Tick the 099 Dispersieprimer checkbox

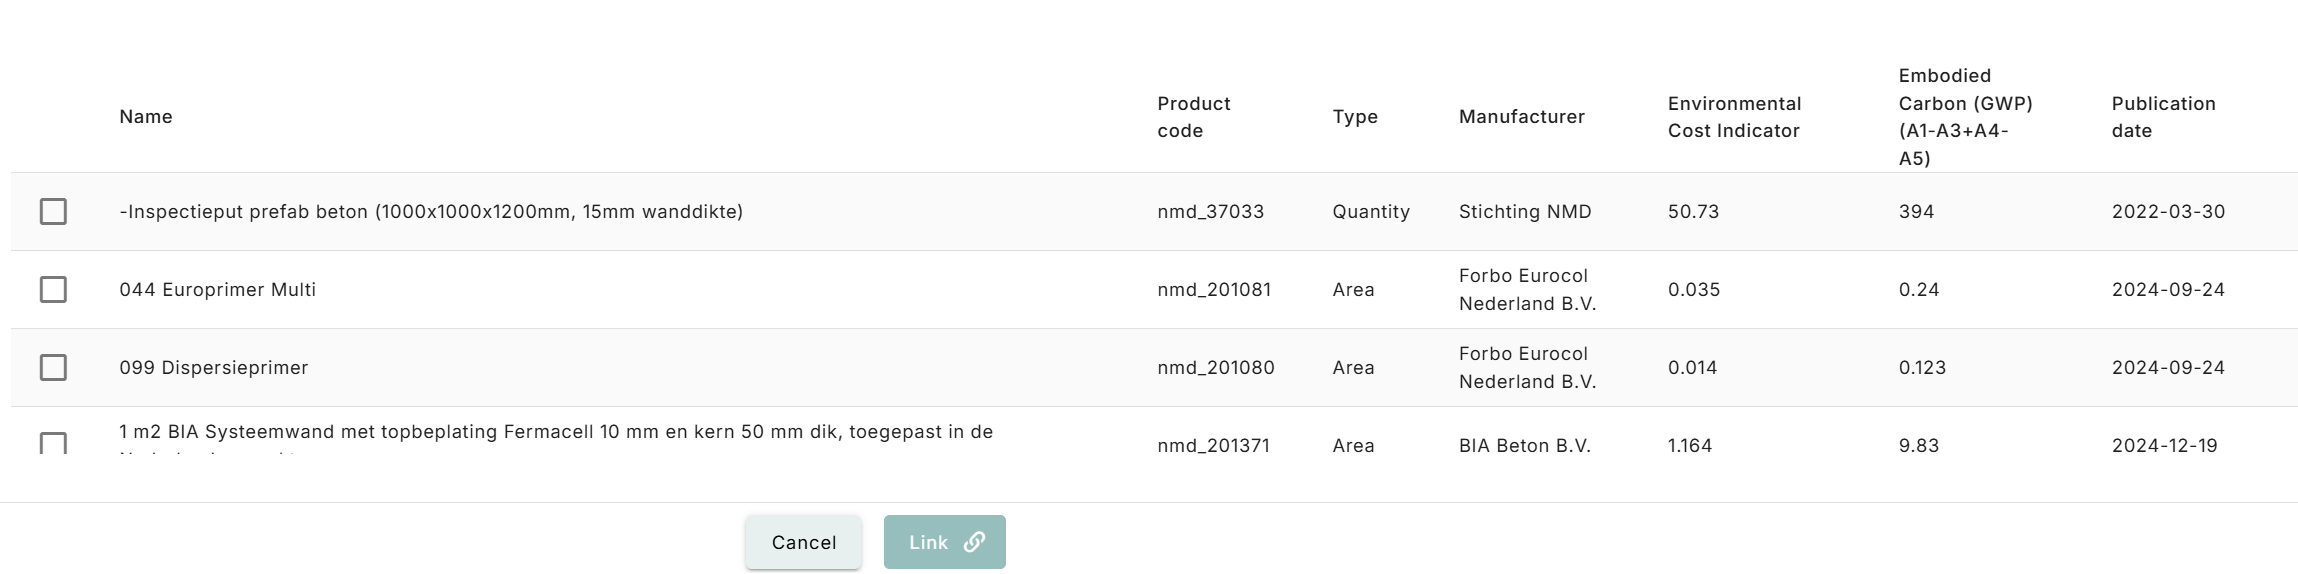[53, 368]
